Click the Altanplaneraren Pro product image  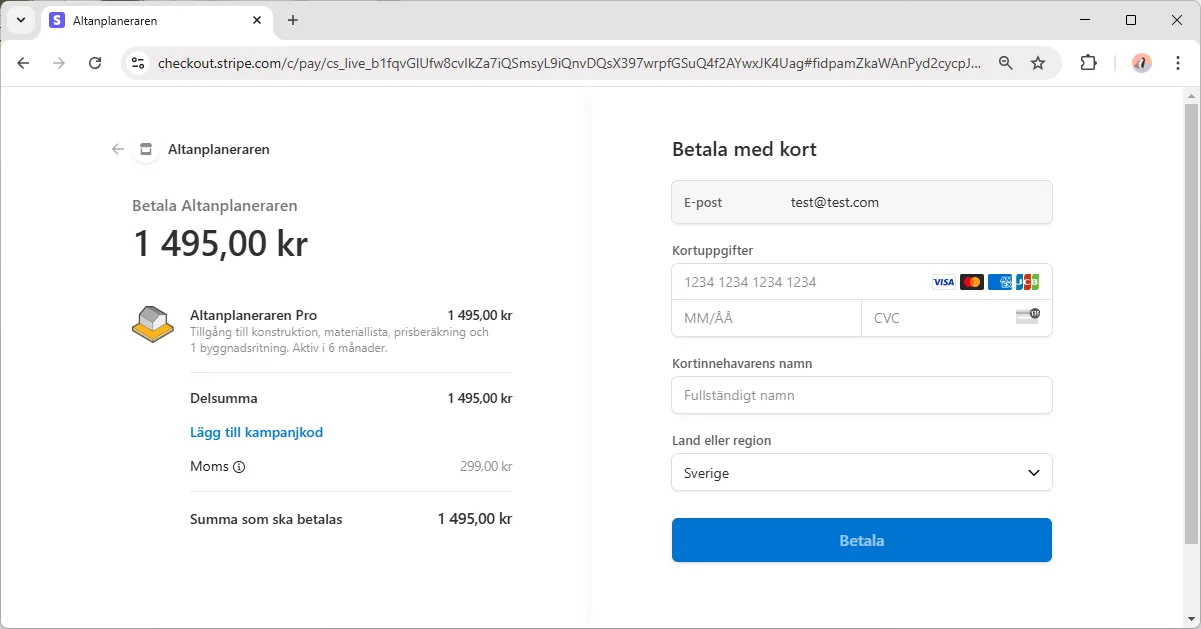[152, 325]
